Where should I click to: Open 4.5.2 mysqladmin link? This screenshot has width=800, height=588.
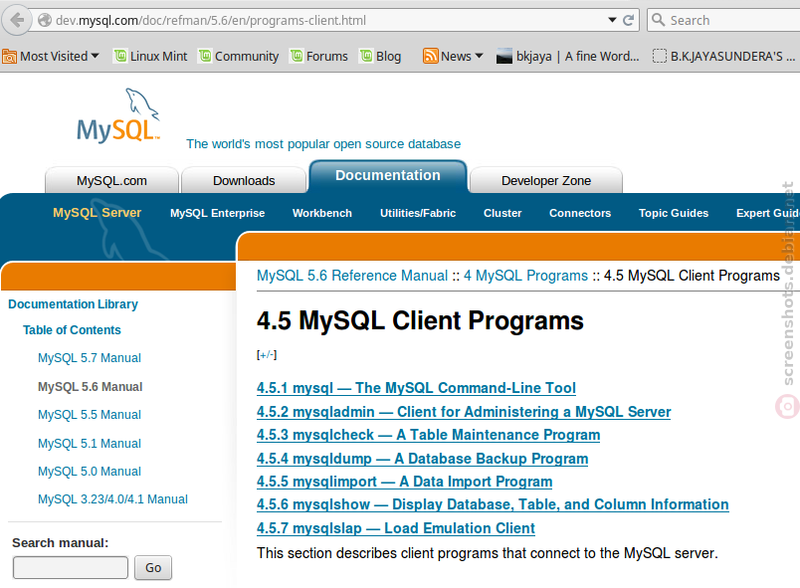[x=464, y=412]
